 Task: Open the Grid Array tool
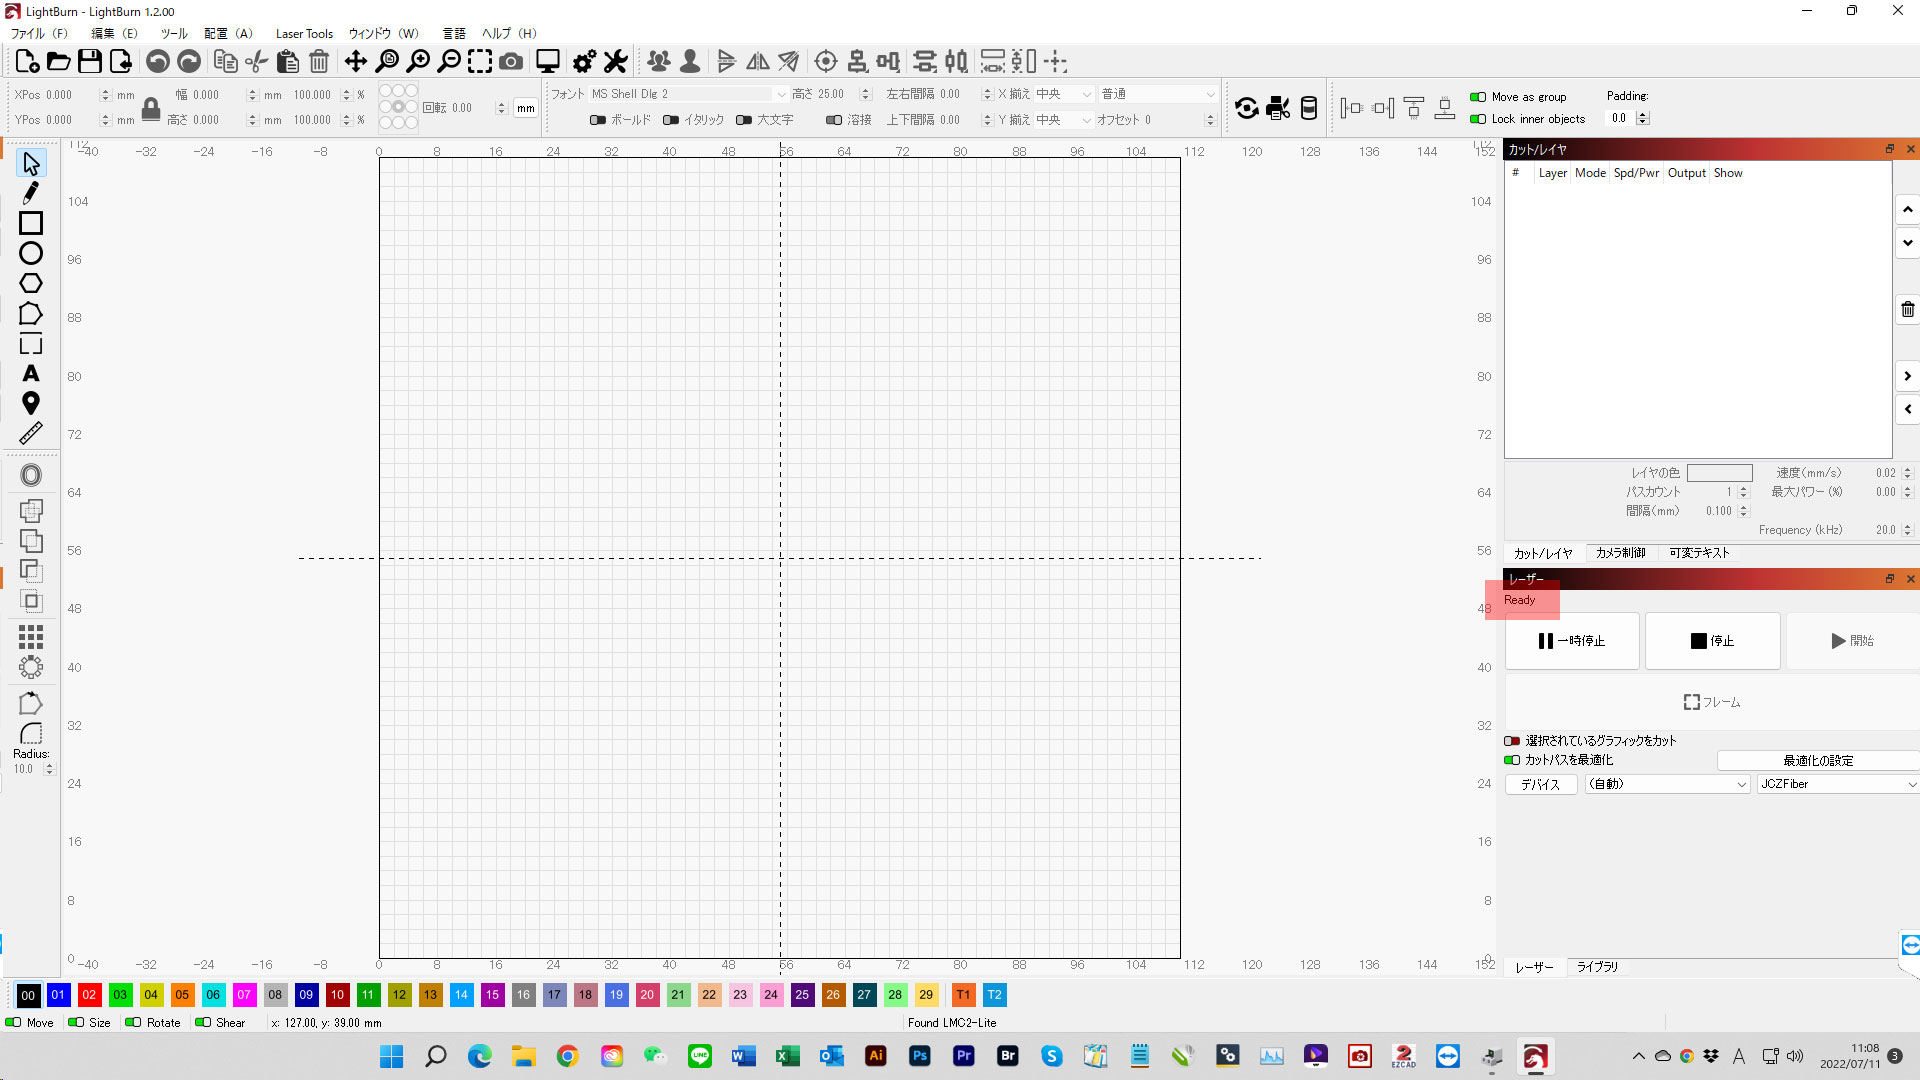pyautogui.click(x=31, y=636)
